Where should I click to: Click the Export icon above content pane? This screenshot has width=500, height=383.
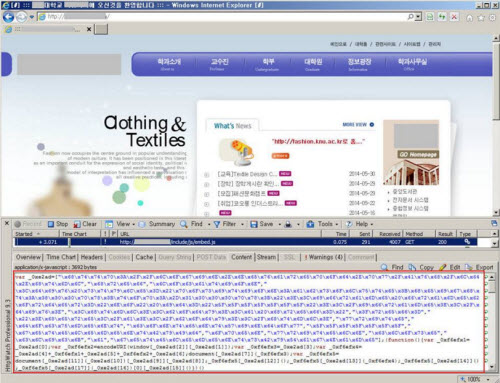coord(469,267)
